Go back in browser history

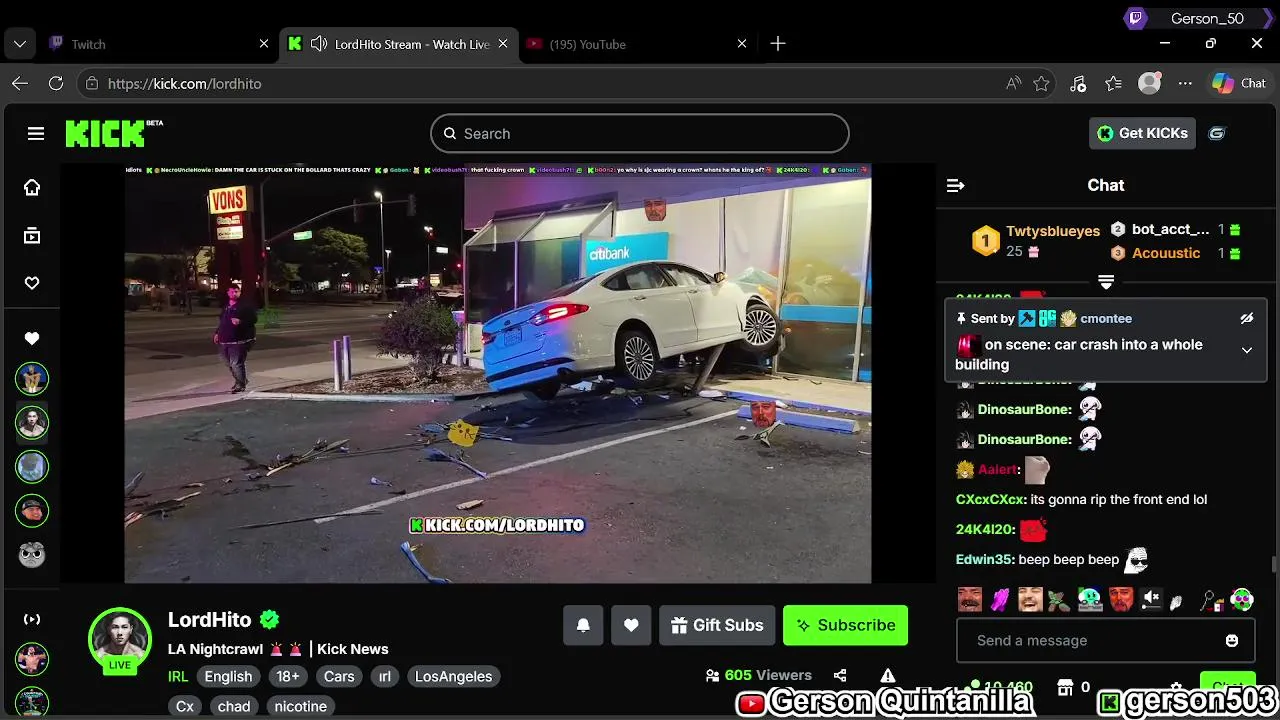20,84
